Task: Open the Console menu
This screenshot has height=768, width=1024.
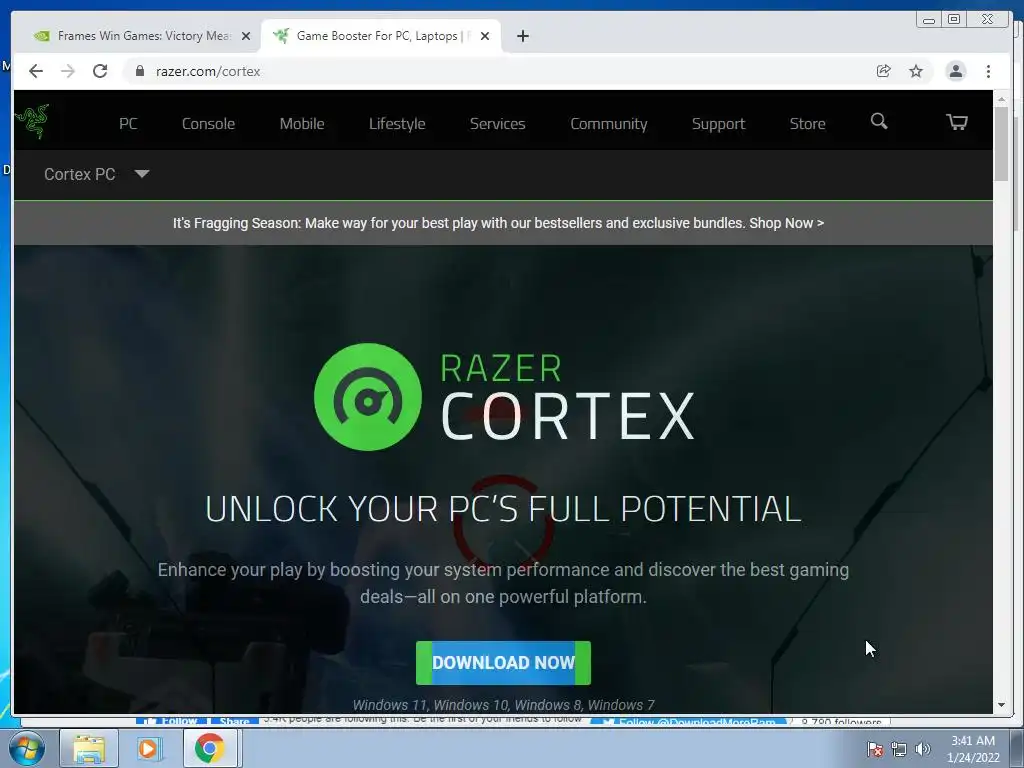Action: pyautogui.click(x=208, y=123)
